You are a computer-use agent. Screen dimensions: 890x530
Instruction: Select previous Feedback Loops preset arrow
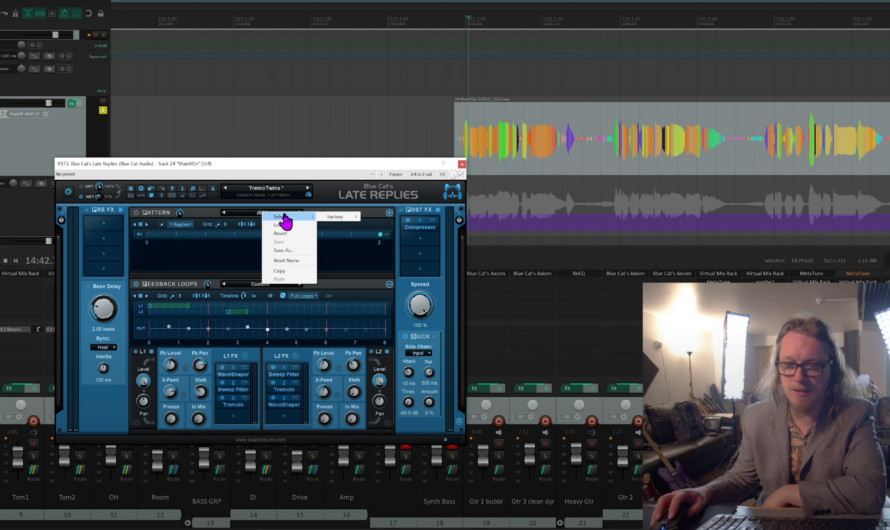pos(224,284)
